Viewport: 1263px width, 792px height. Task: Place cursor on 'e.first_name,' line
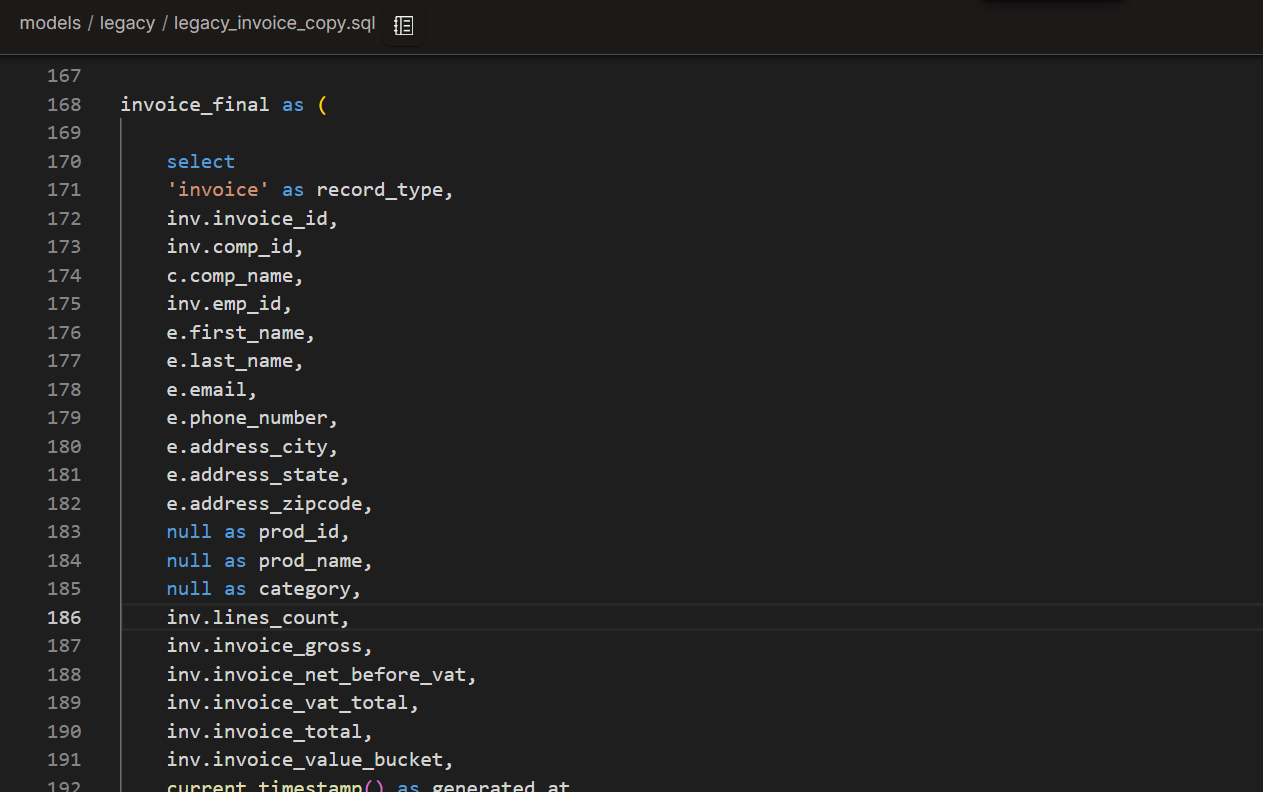[241, 332]
